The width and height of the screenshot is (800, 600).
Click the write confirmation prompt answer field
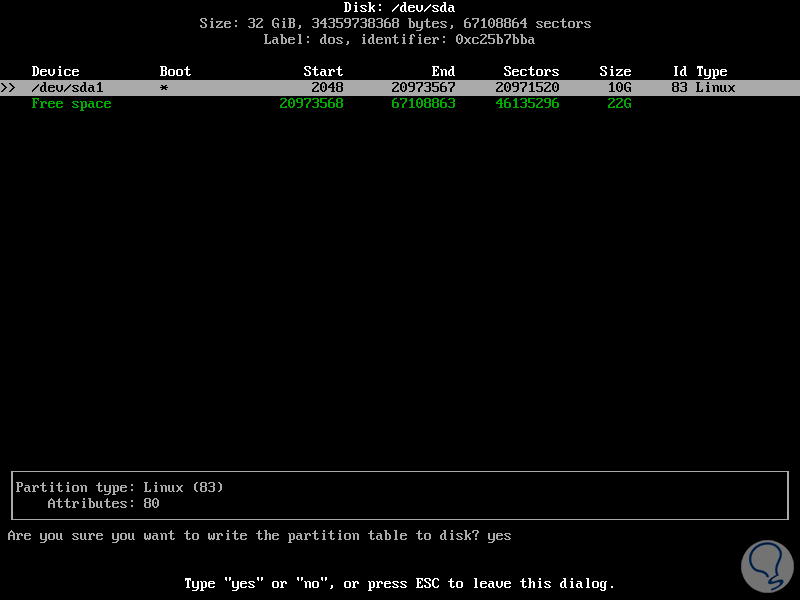499,536
